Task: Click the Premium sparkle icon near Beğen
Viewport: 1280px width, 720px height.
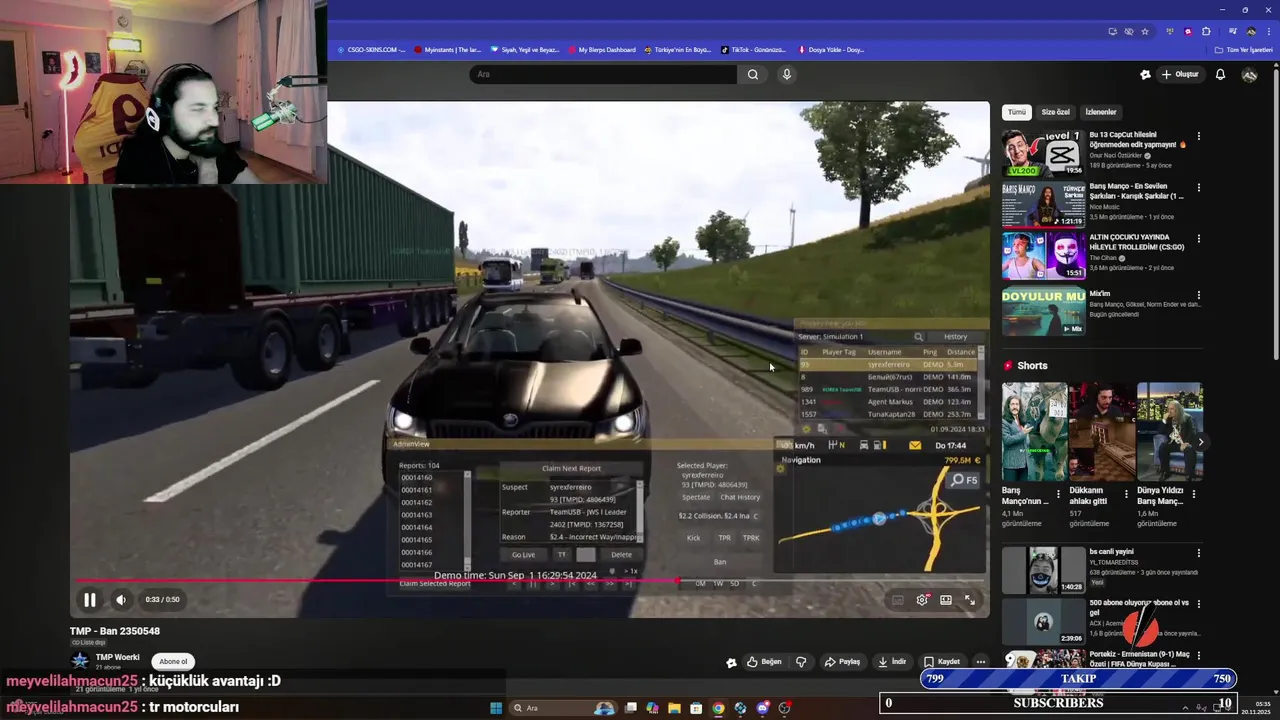Action: click(731, 662)
